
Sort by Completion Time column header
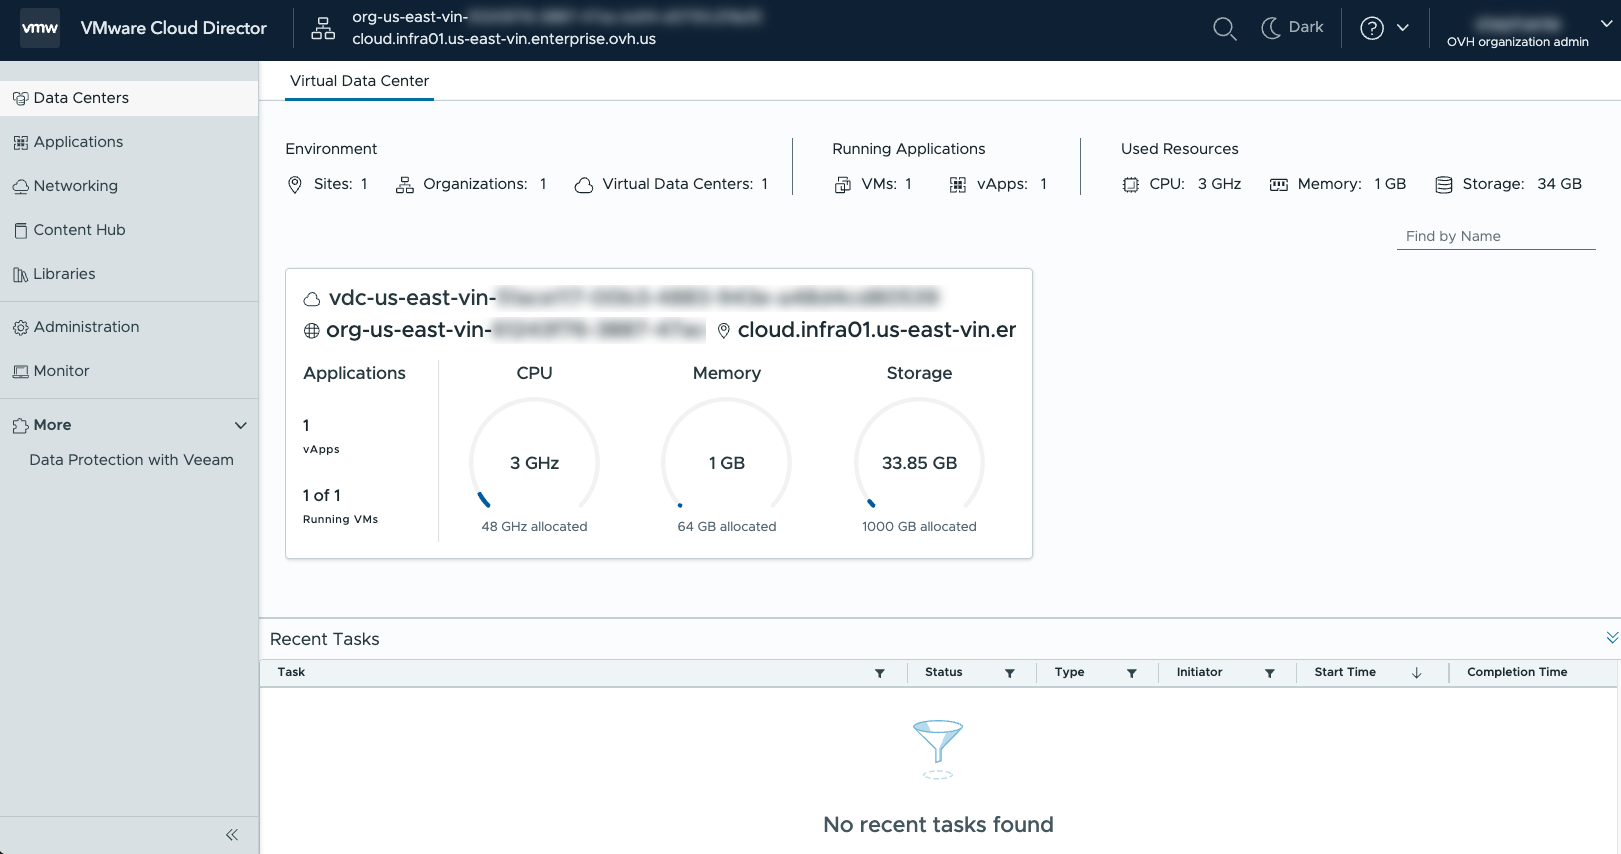pos(1517,672)
